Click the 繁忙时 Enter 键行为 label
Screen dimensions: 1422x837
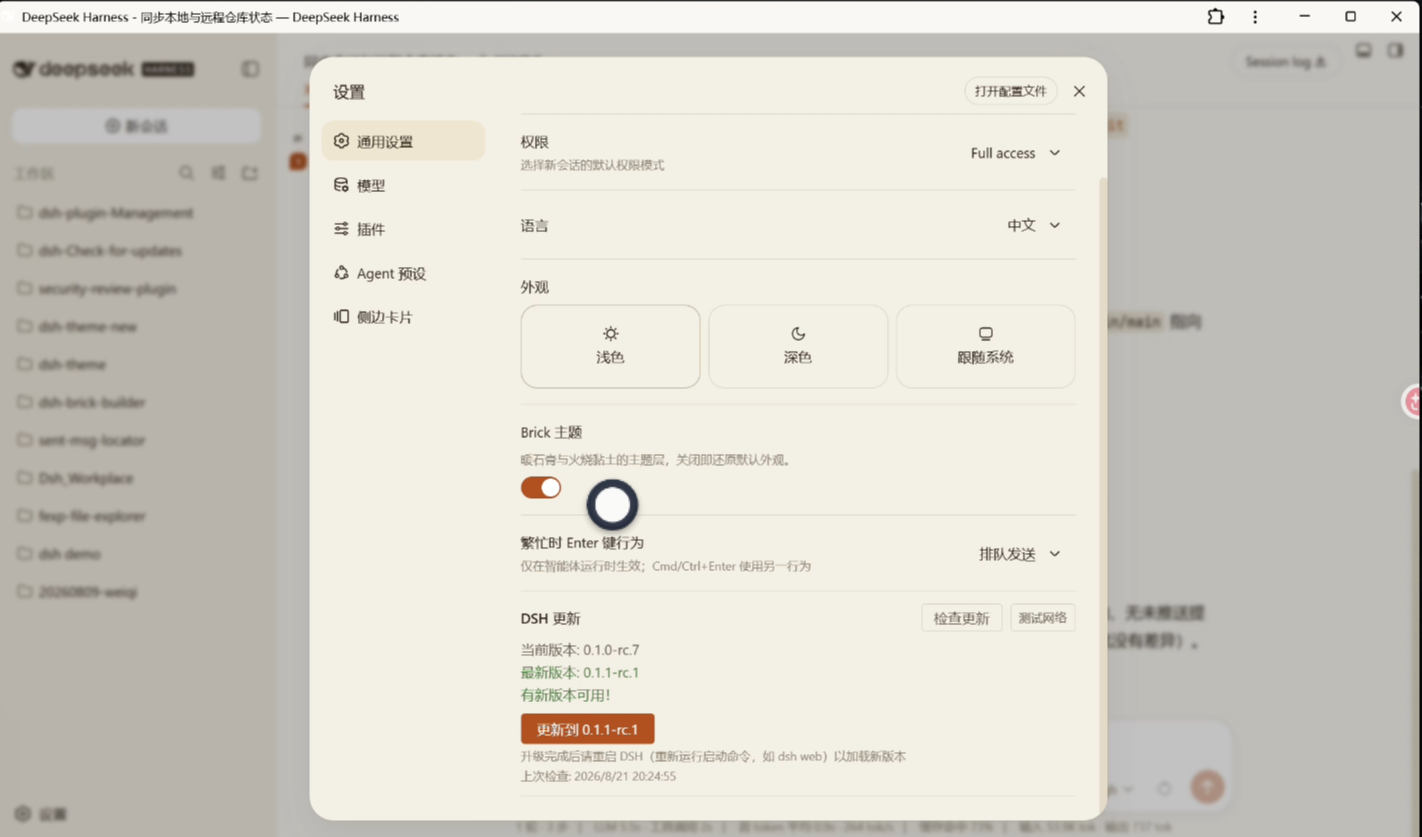[582, 543]
